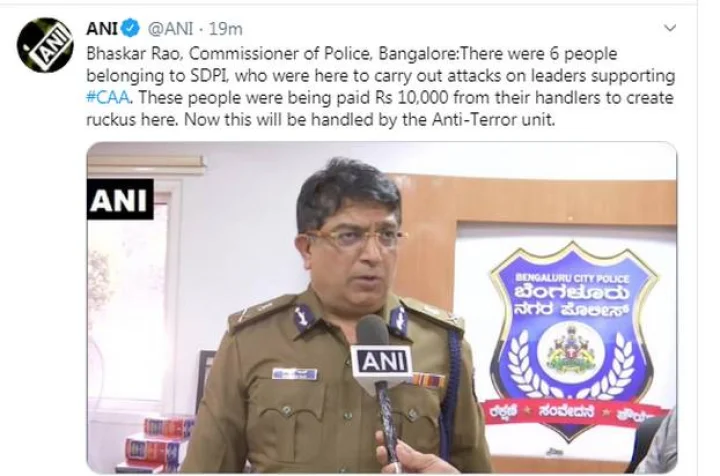This screenshot has width=720, height=476.
Task: Click the blue verified badge next to ANI
Action: point(130,28)
